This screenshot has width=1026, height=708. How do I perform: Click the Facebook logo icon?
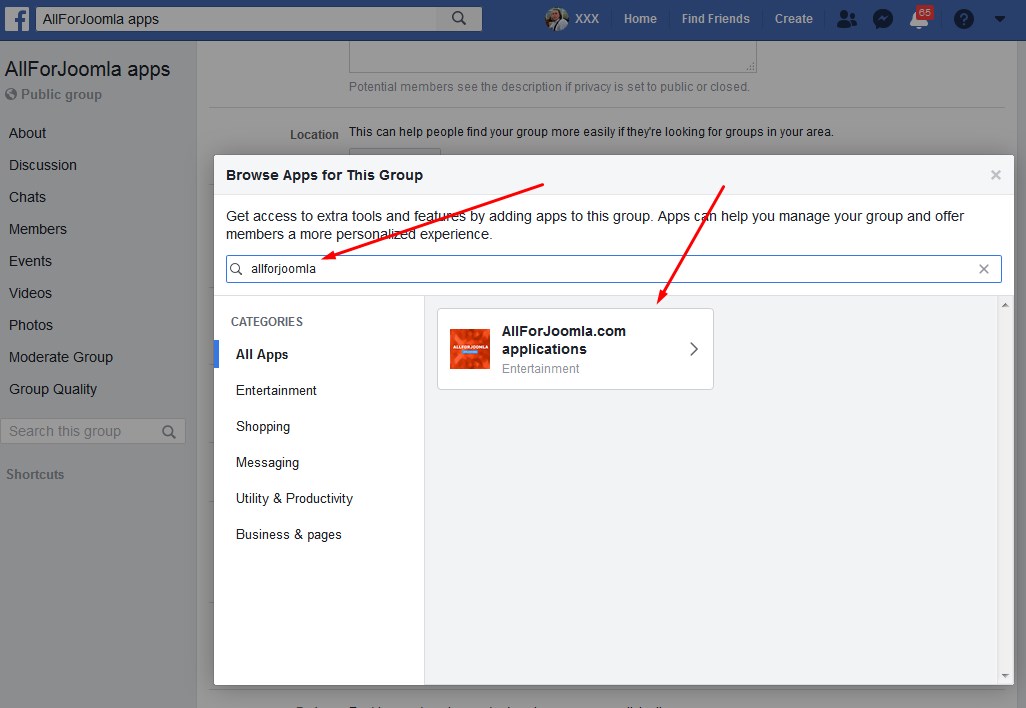point(17,18)
